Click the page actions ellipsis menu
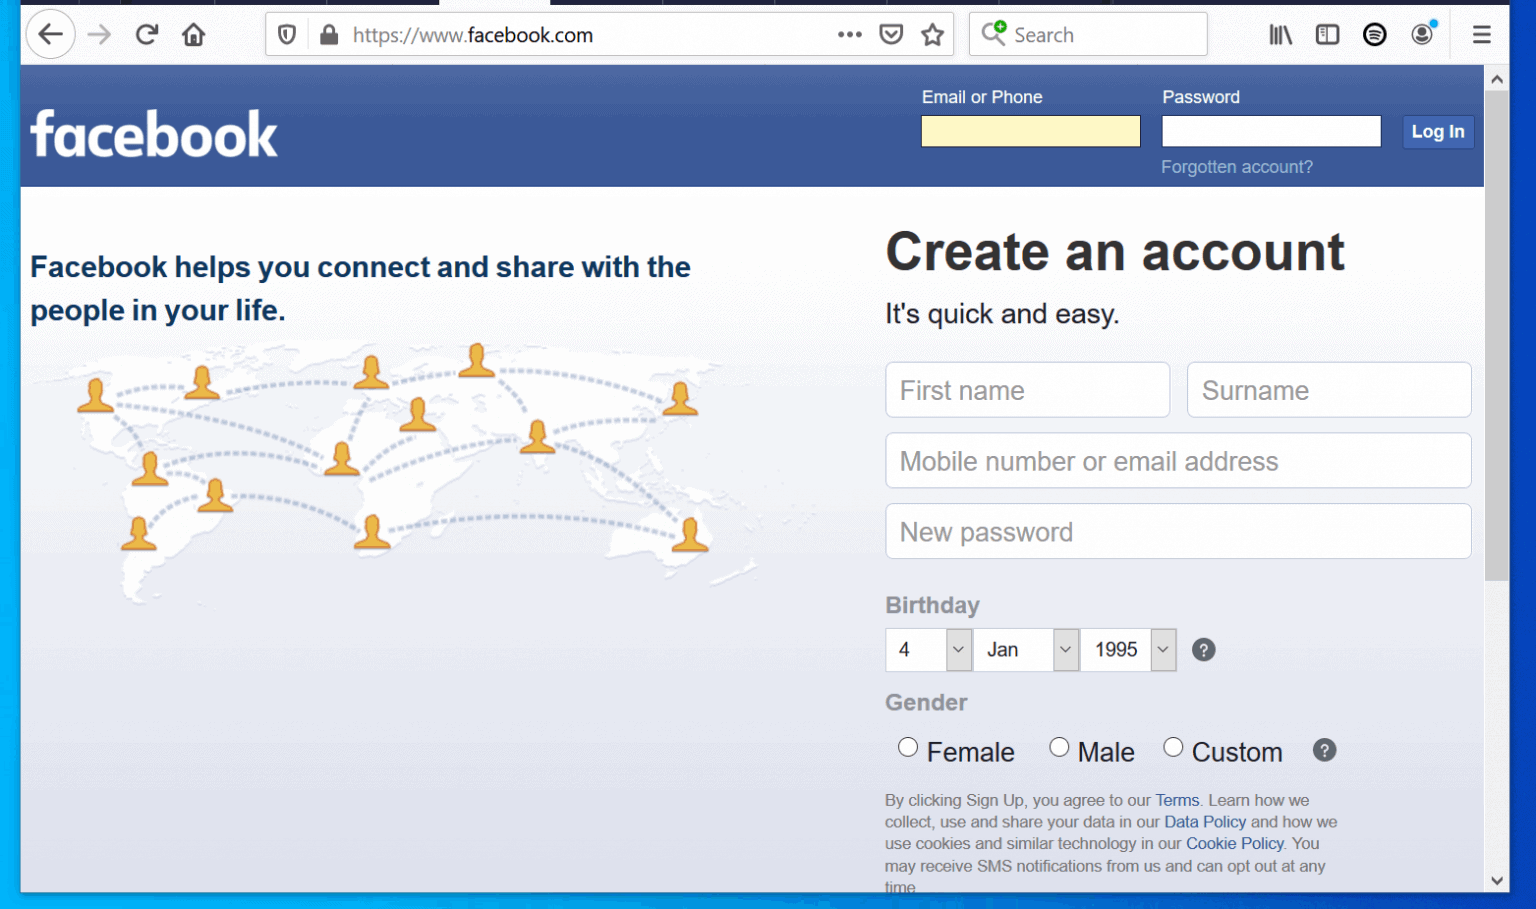This screenshot has width=1536, height=909. click(849, 33)
